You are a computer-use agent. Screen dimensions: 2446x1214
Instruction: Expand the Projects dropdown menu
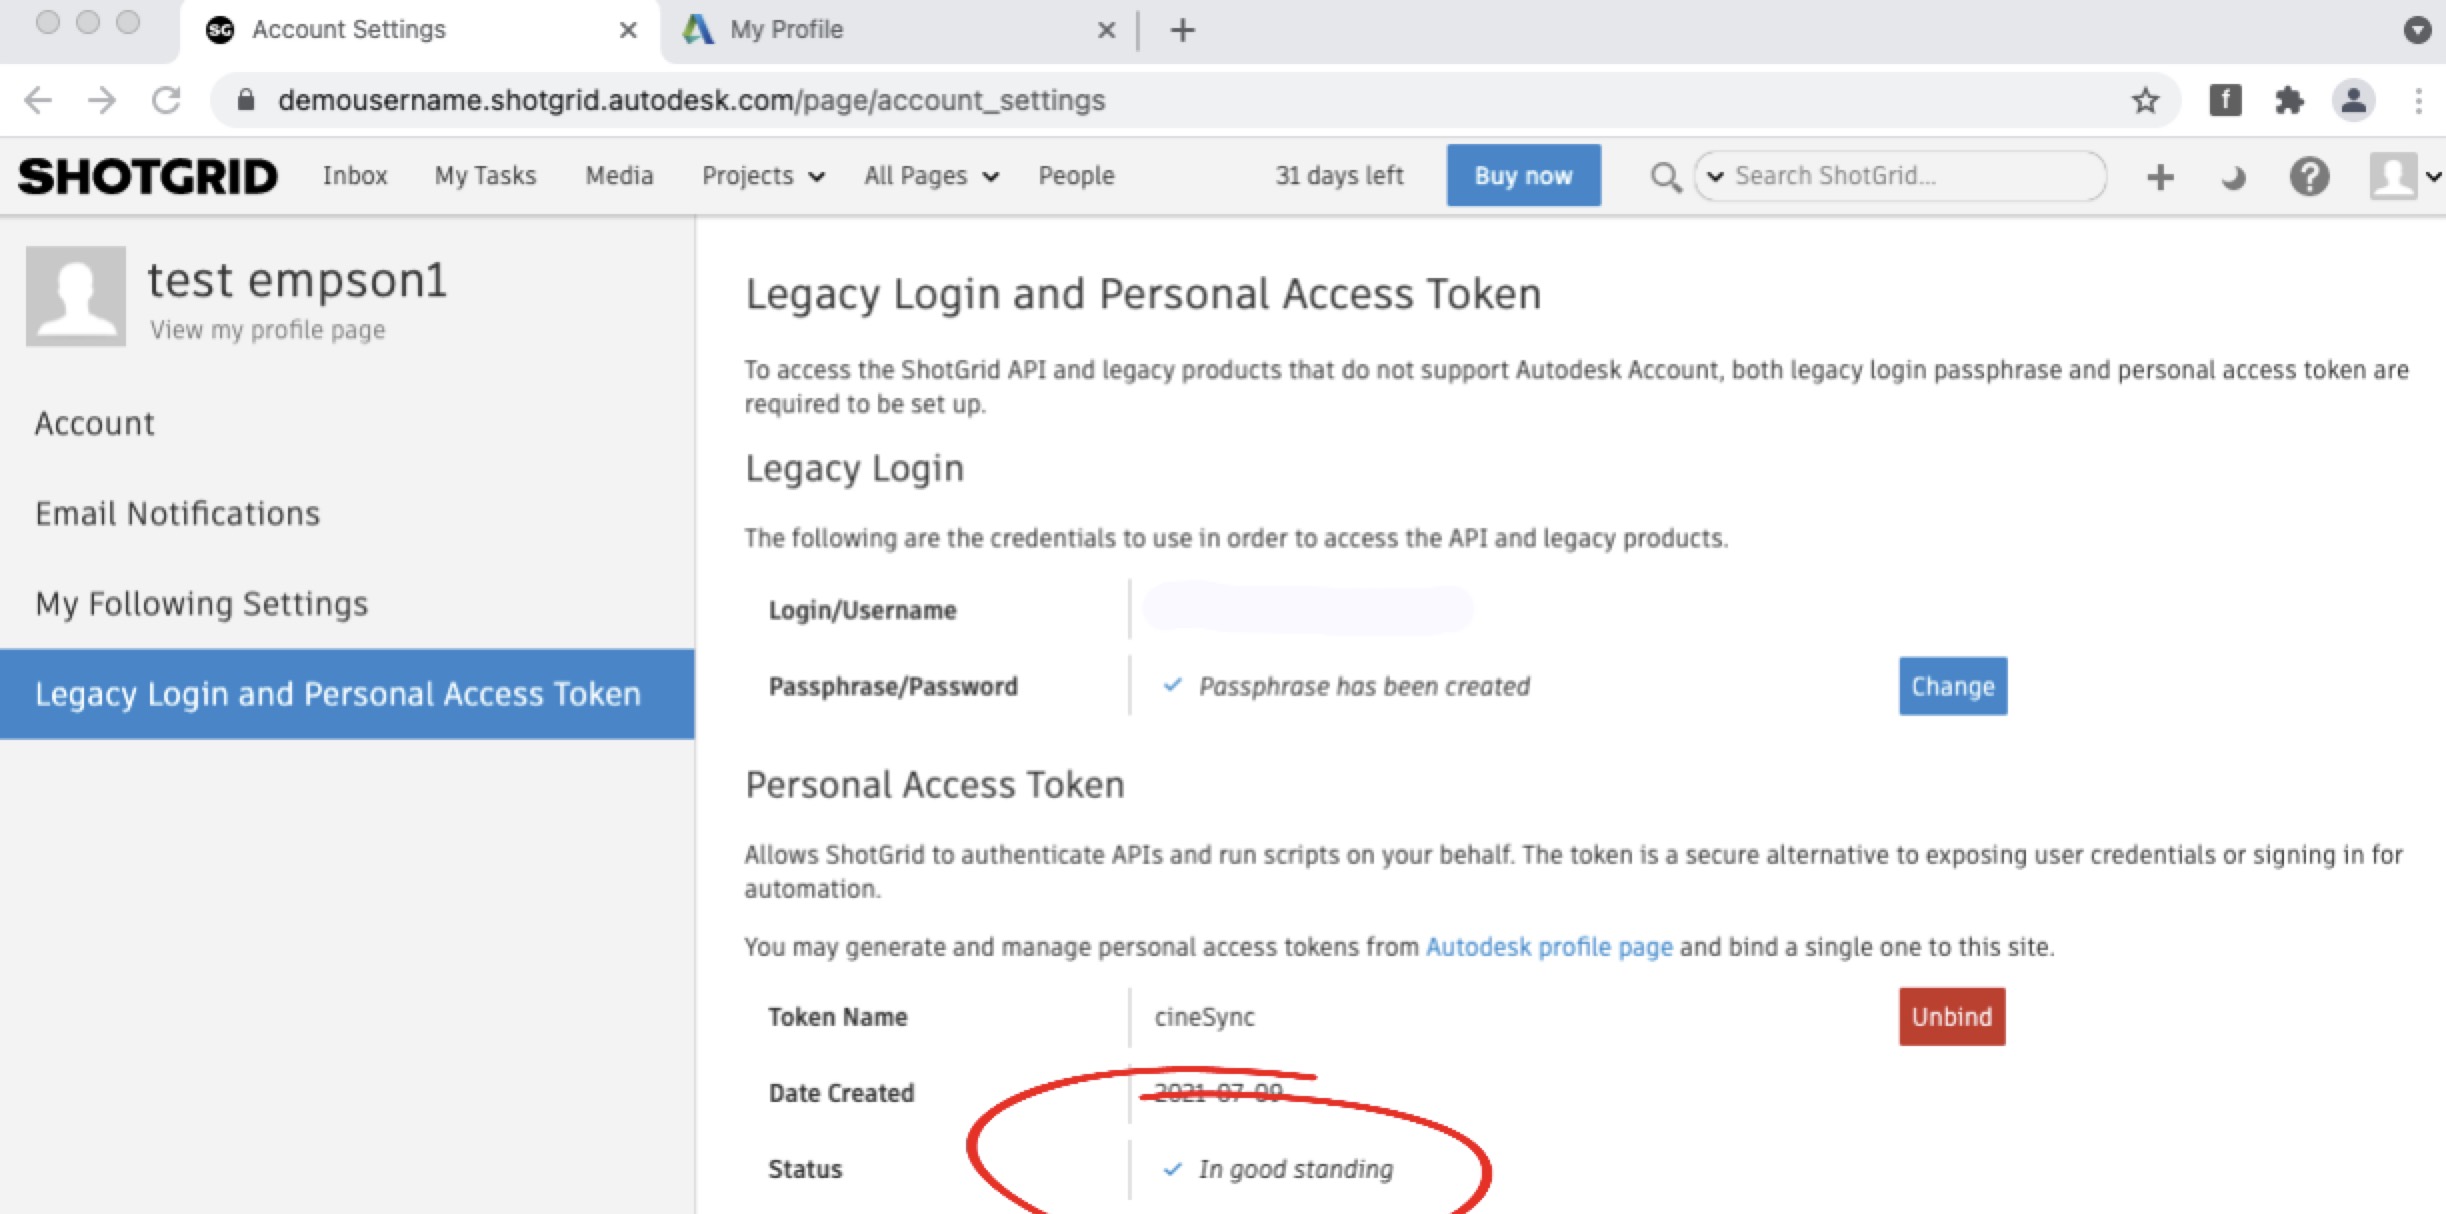tap(763, 176)
